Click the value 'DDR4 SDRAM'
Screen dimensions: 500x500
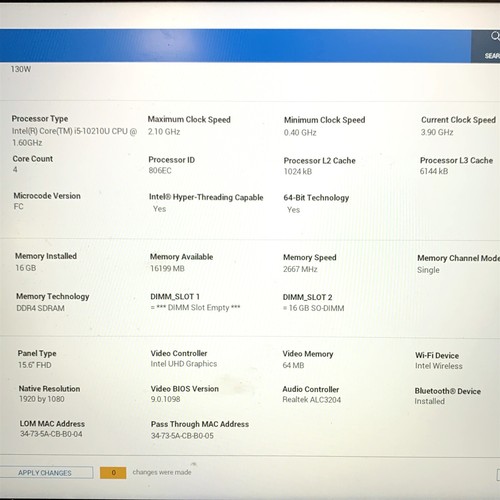coord(40,308)
